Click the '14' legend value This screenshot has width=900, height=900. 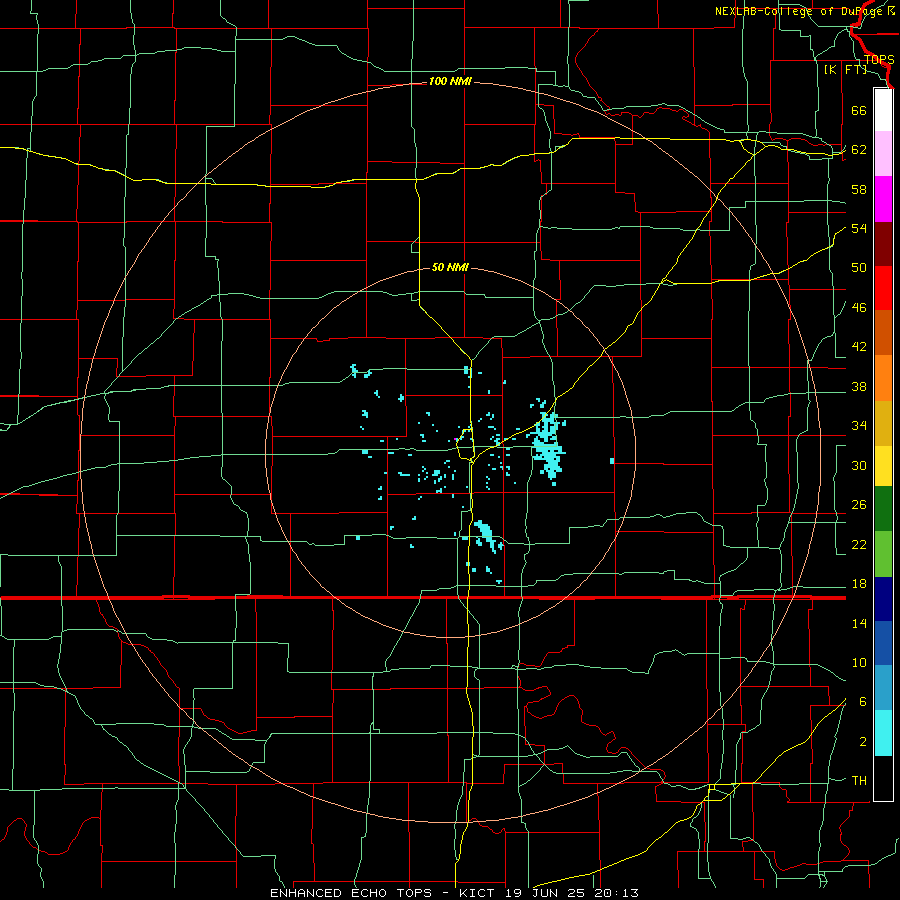click(859, 623)
